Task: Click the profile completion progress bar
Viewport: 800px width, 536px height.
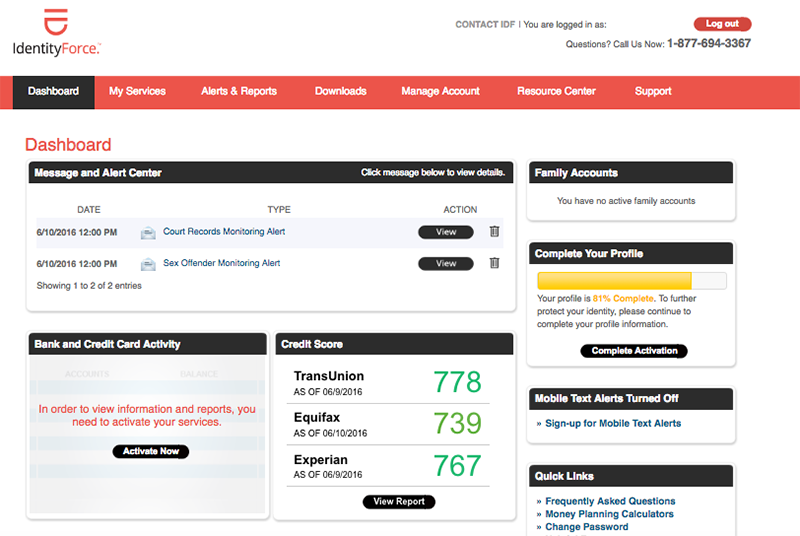Action: tap(632, 281)
